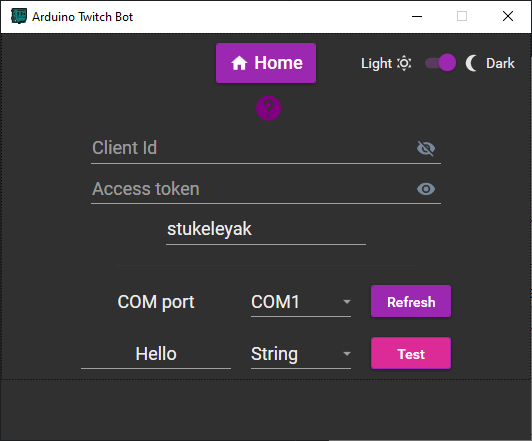The height and width of the screenshot is (441, 532).
Task: Open the COM1 port dropdown
Action: (301, 302)
